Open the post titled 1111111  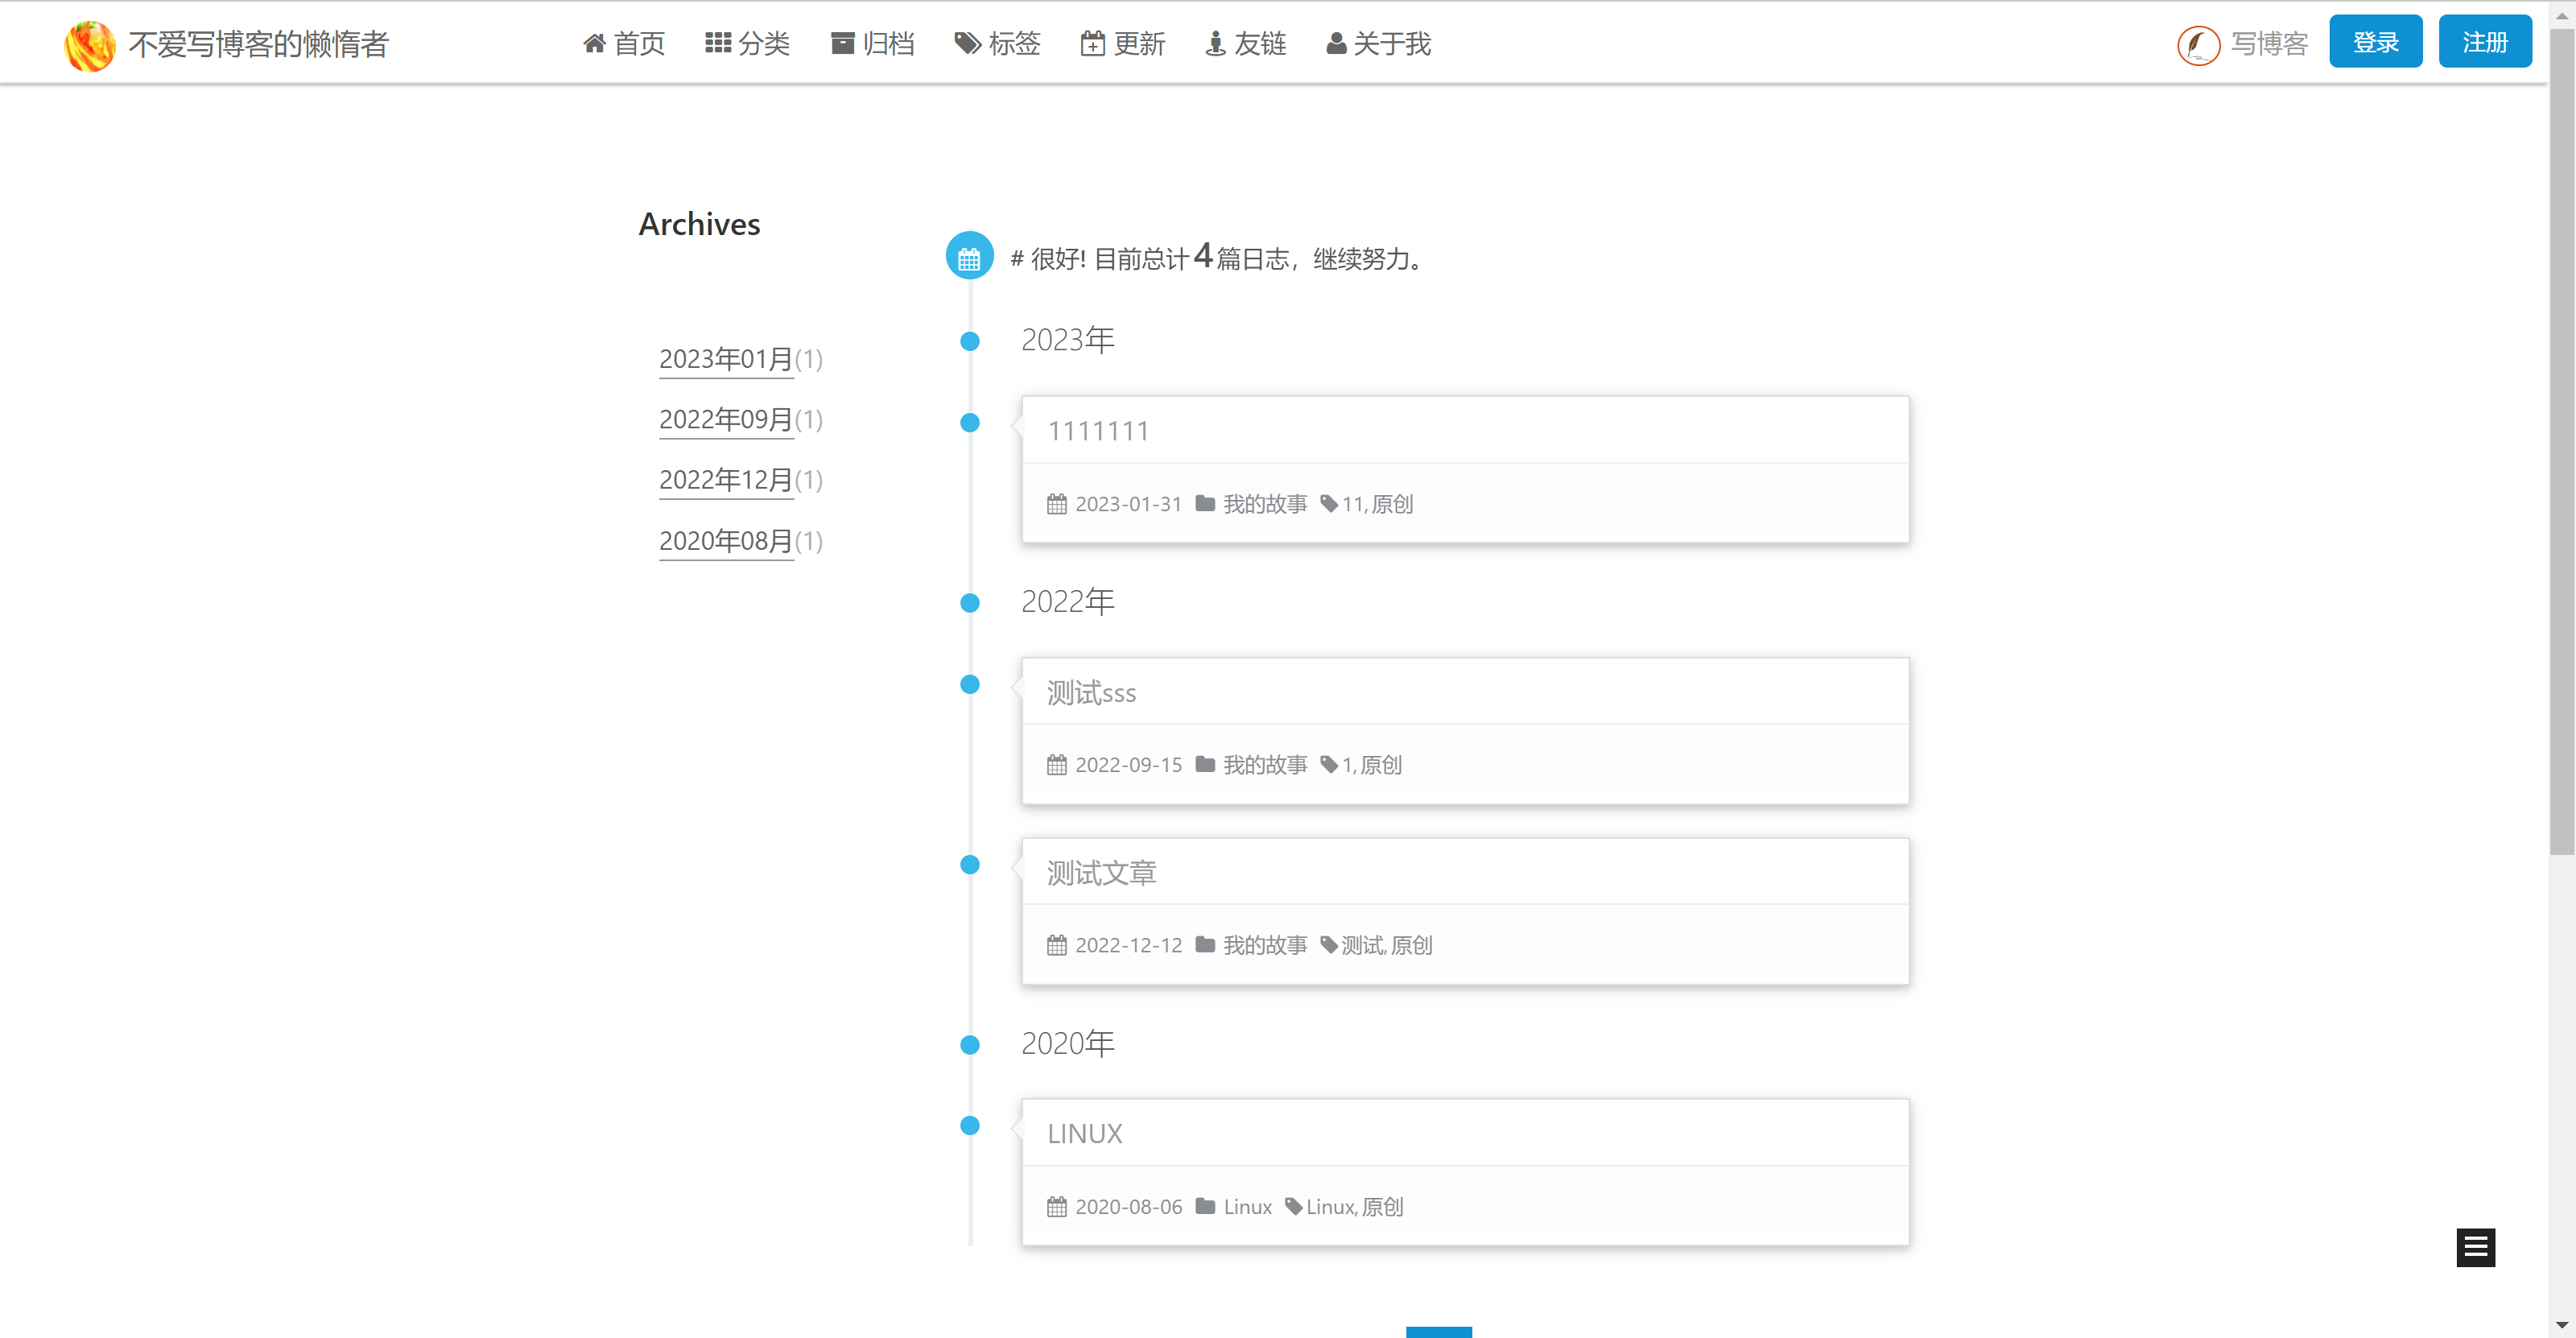click(x=1098, y=431)
